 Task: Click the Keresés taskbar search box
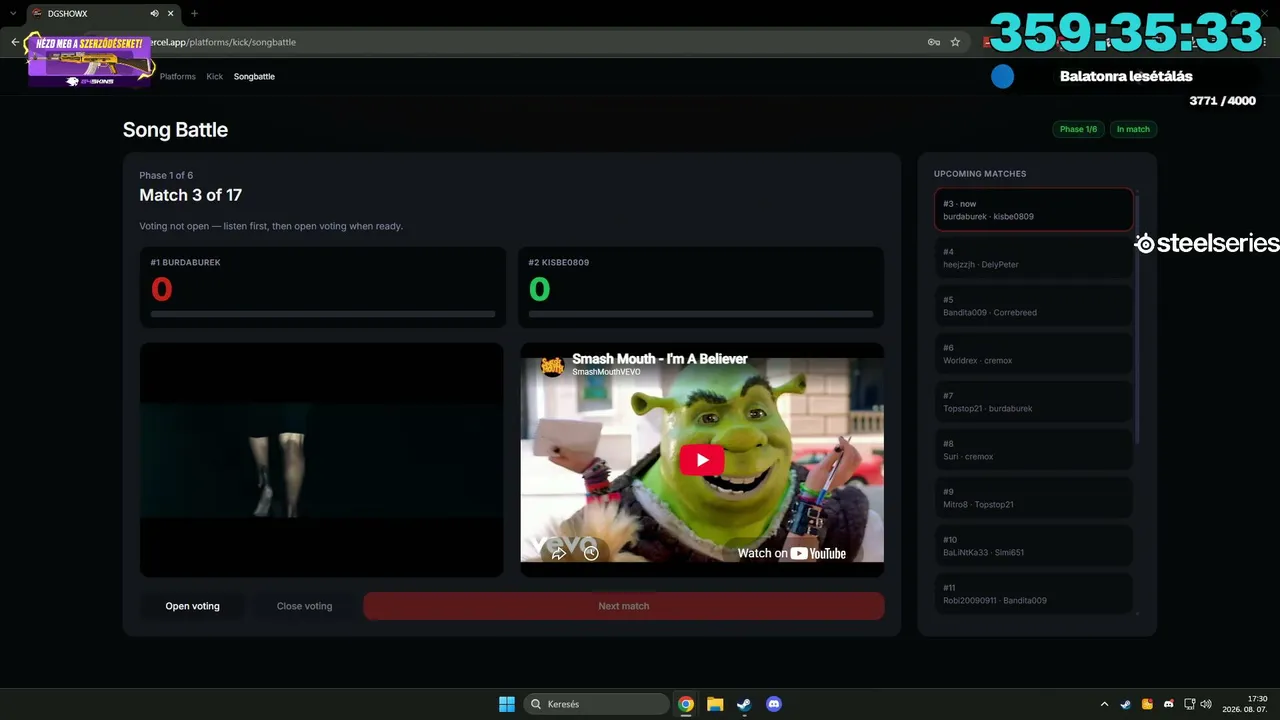pyautogui.click(x=597, y=704)
